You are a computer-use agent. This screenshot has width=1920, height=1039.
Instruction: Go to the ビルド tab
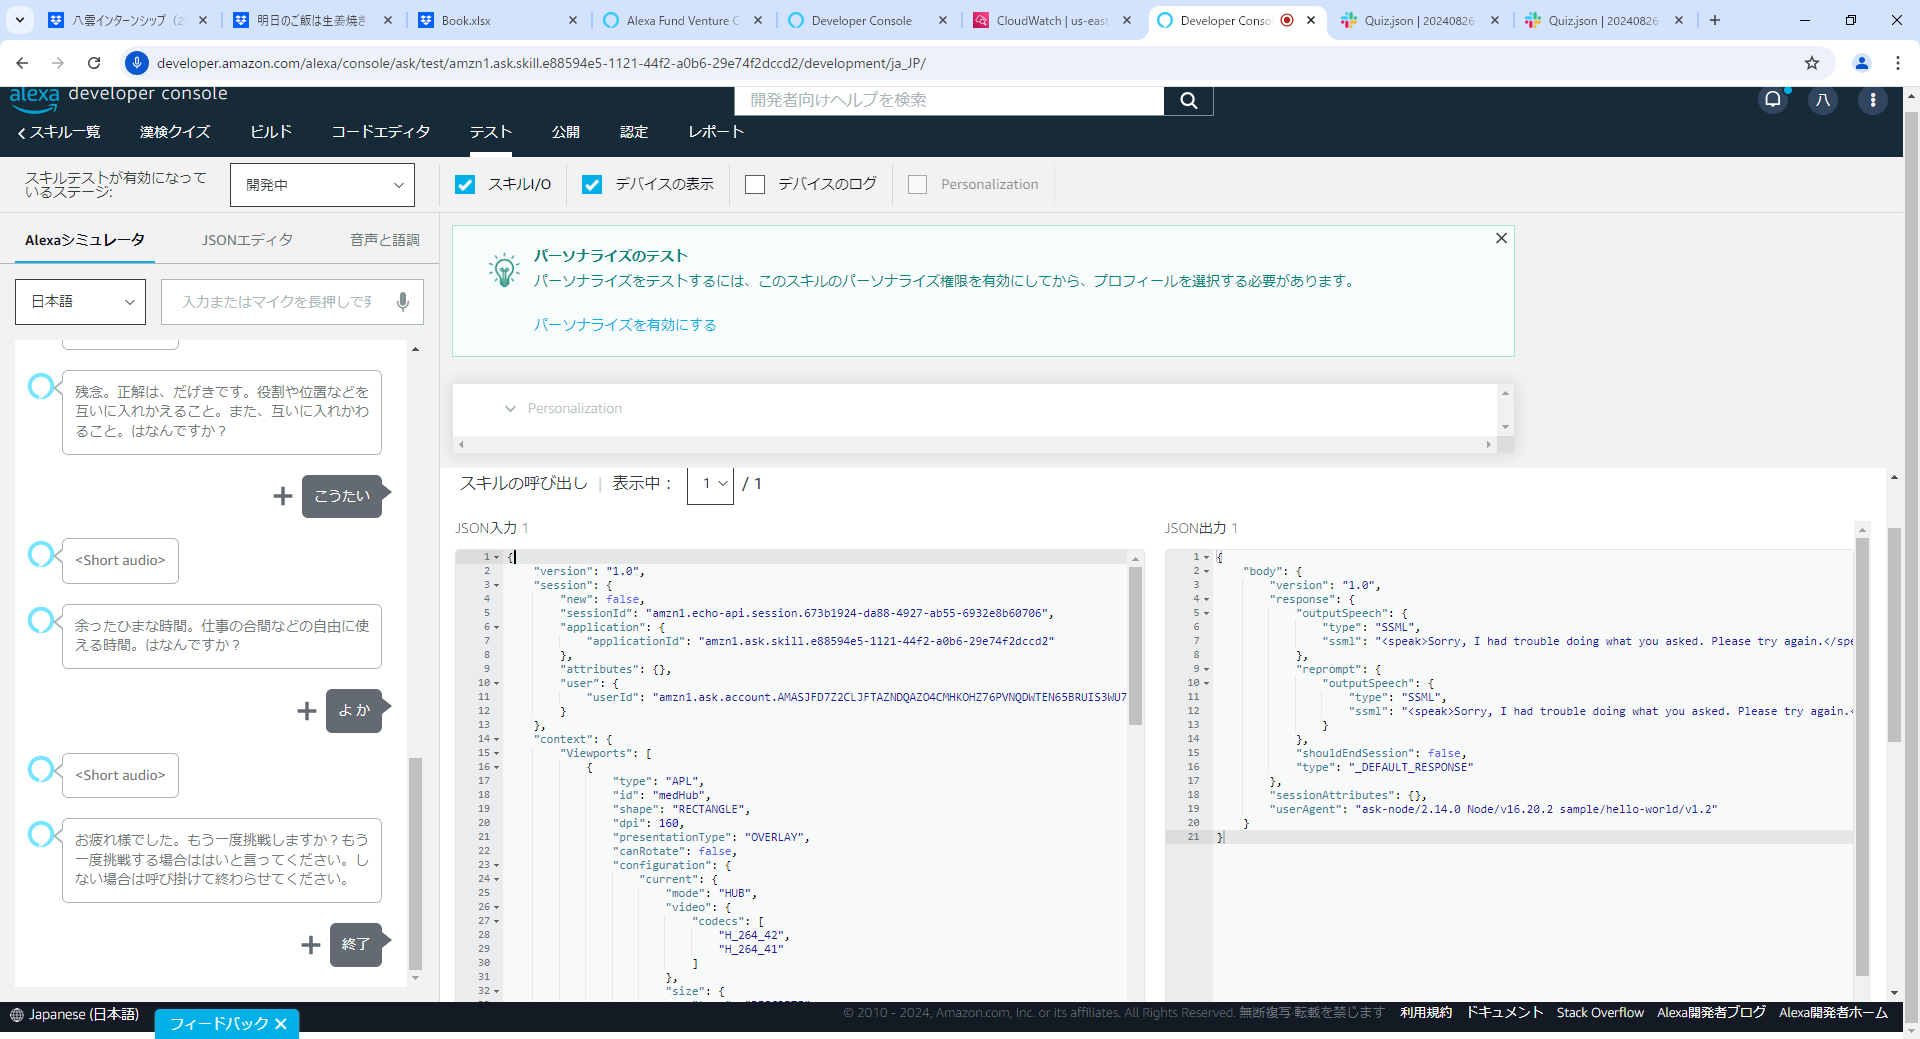pyautogui.click(x=271, y=132)
